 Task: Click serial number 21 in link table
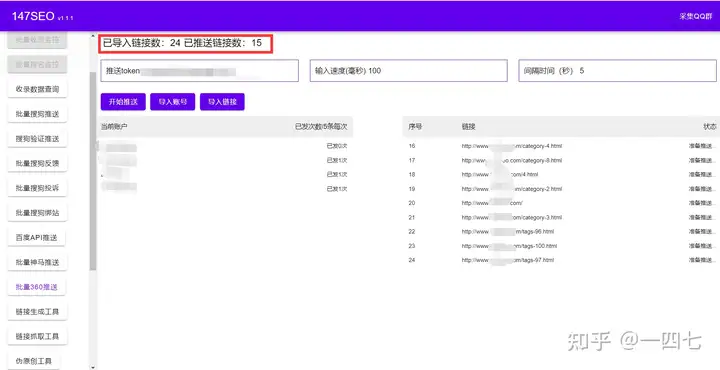[x=411, y=217]
